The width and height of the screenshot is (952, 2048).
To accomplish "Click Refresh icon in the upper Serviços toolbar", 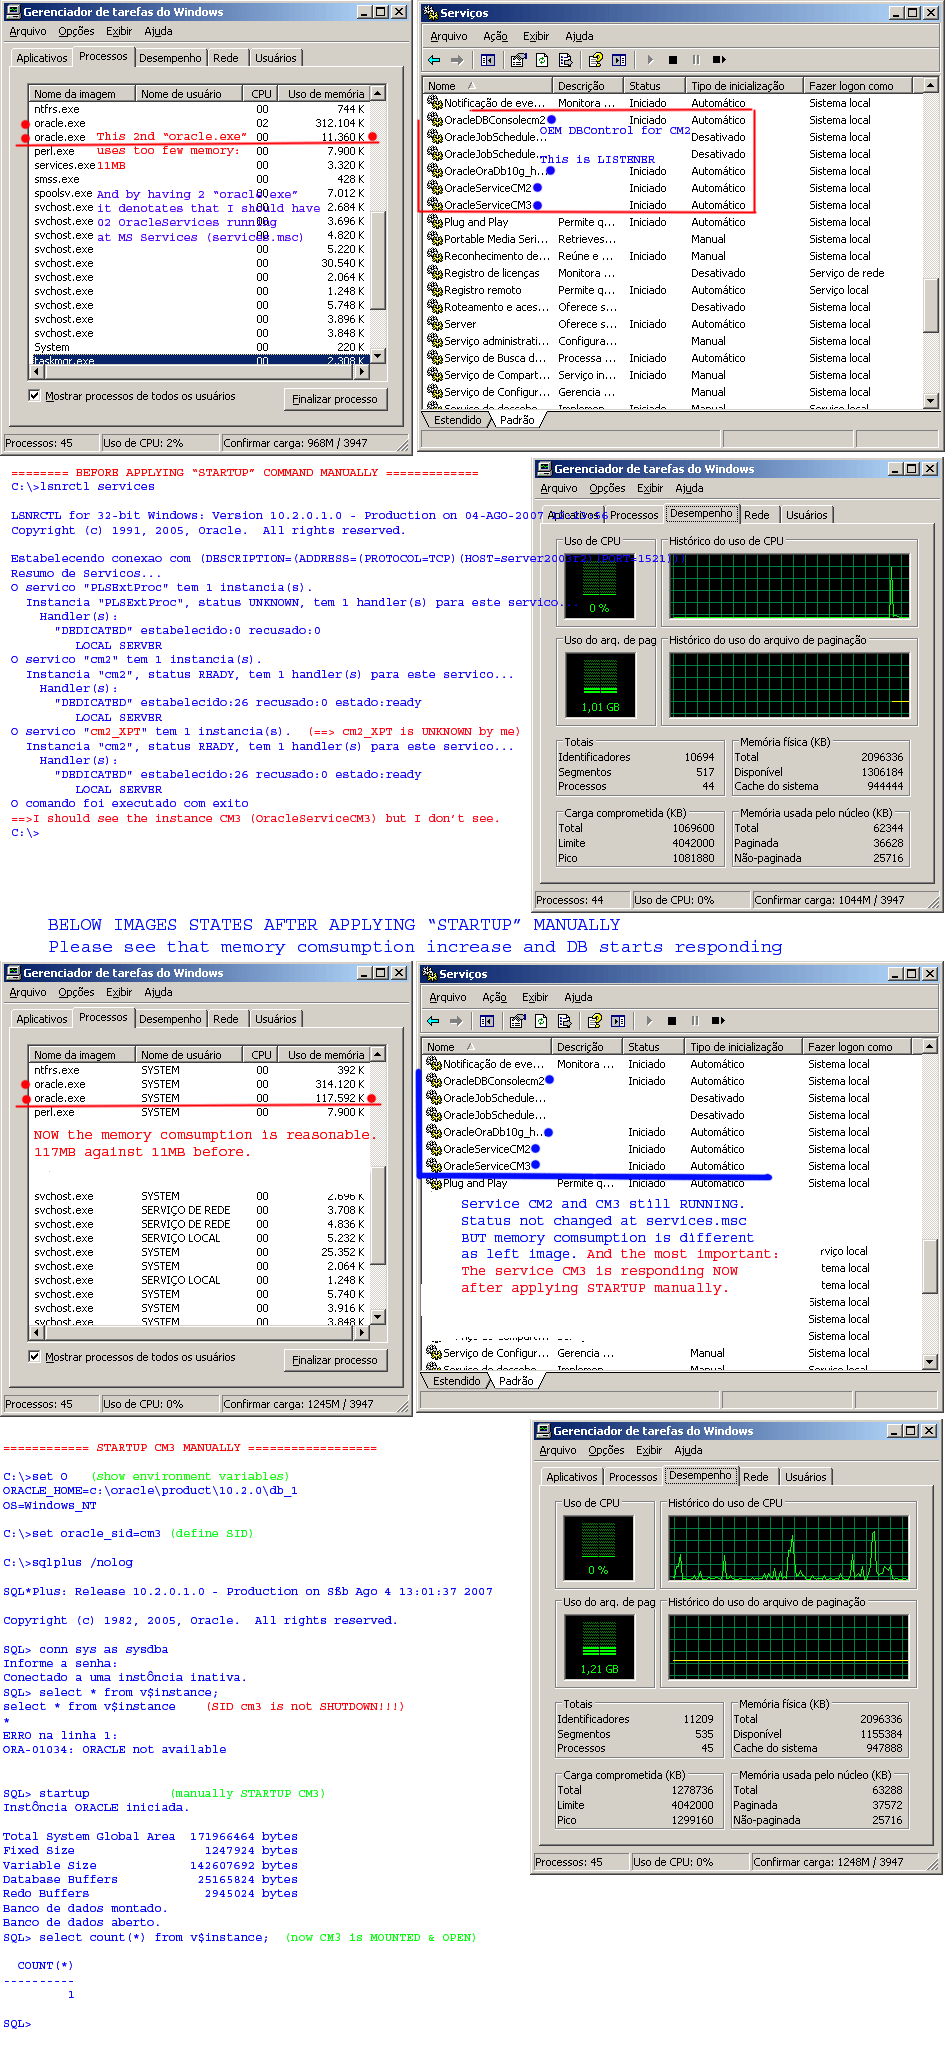I will [x=542, y=60].
